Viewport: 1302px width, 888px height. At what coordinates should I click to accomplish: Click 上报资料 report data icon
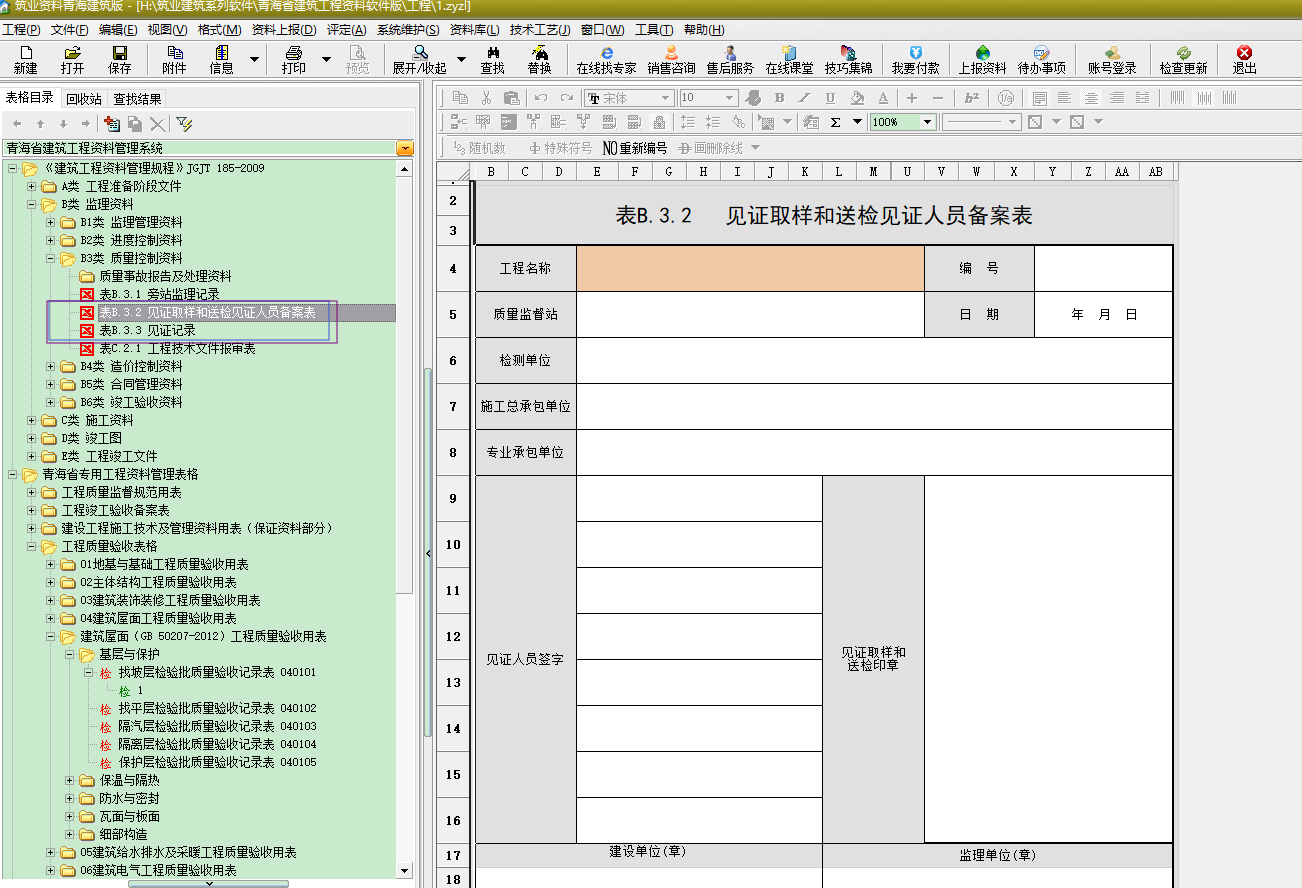pyautogui.click(x=982, y=60)
